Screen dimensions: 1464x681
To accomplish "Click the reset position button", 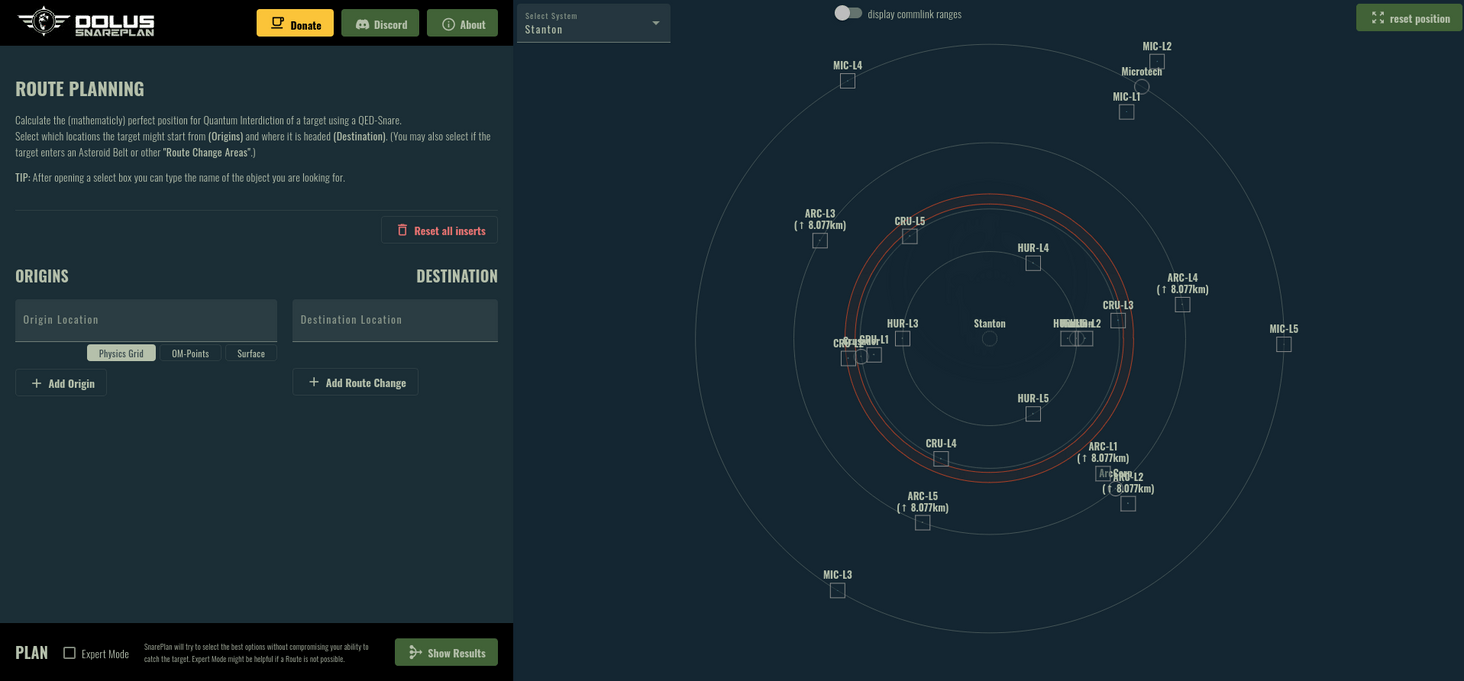I will coord(1409,18).
